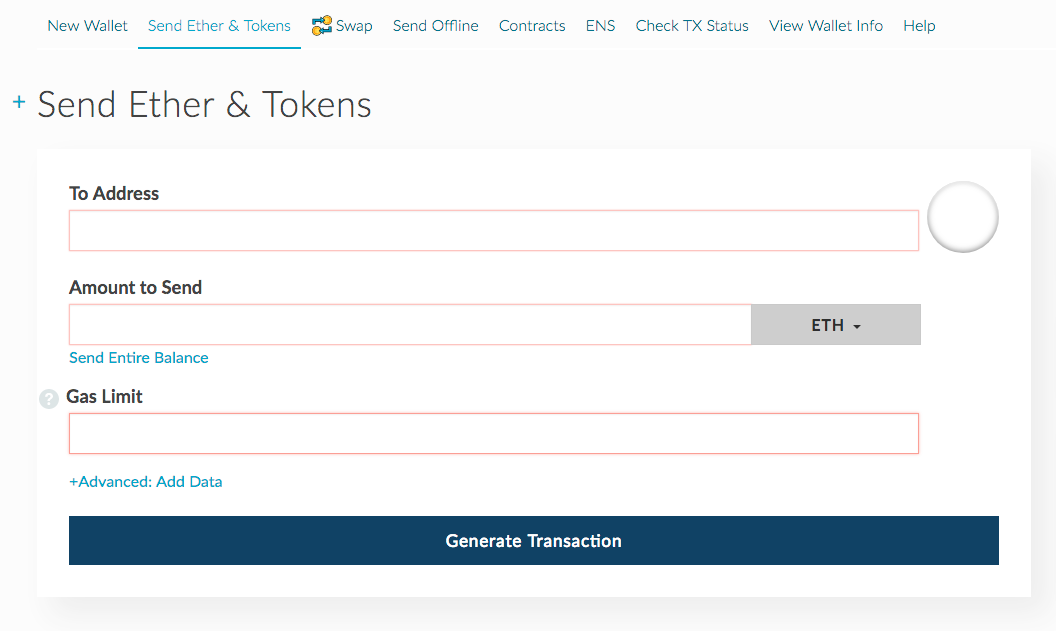Focus the Gas Limit input field
The width and height of the screenshot is (1056, 631).
point(494,433)
